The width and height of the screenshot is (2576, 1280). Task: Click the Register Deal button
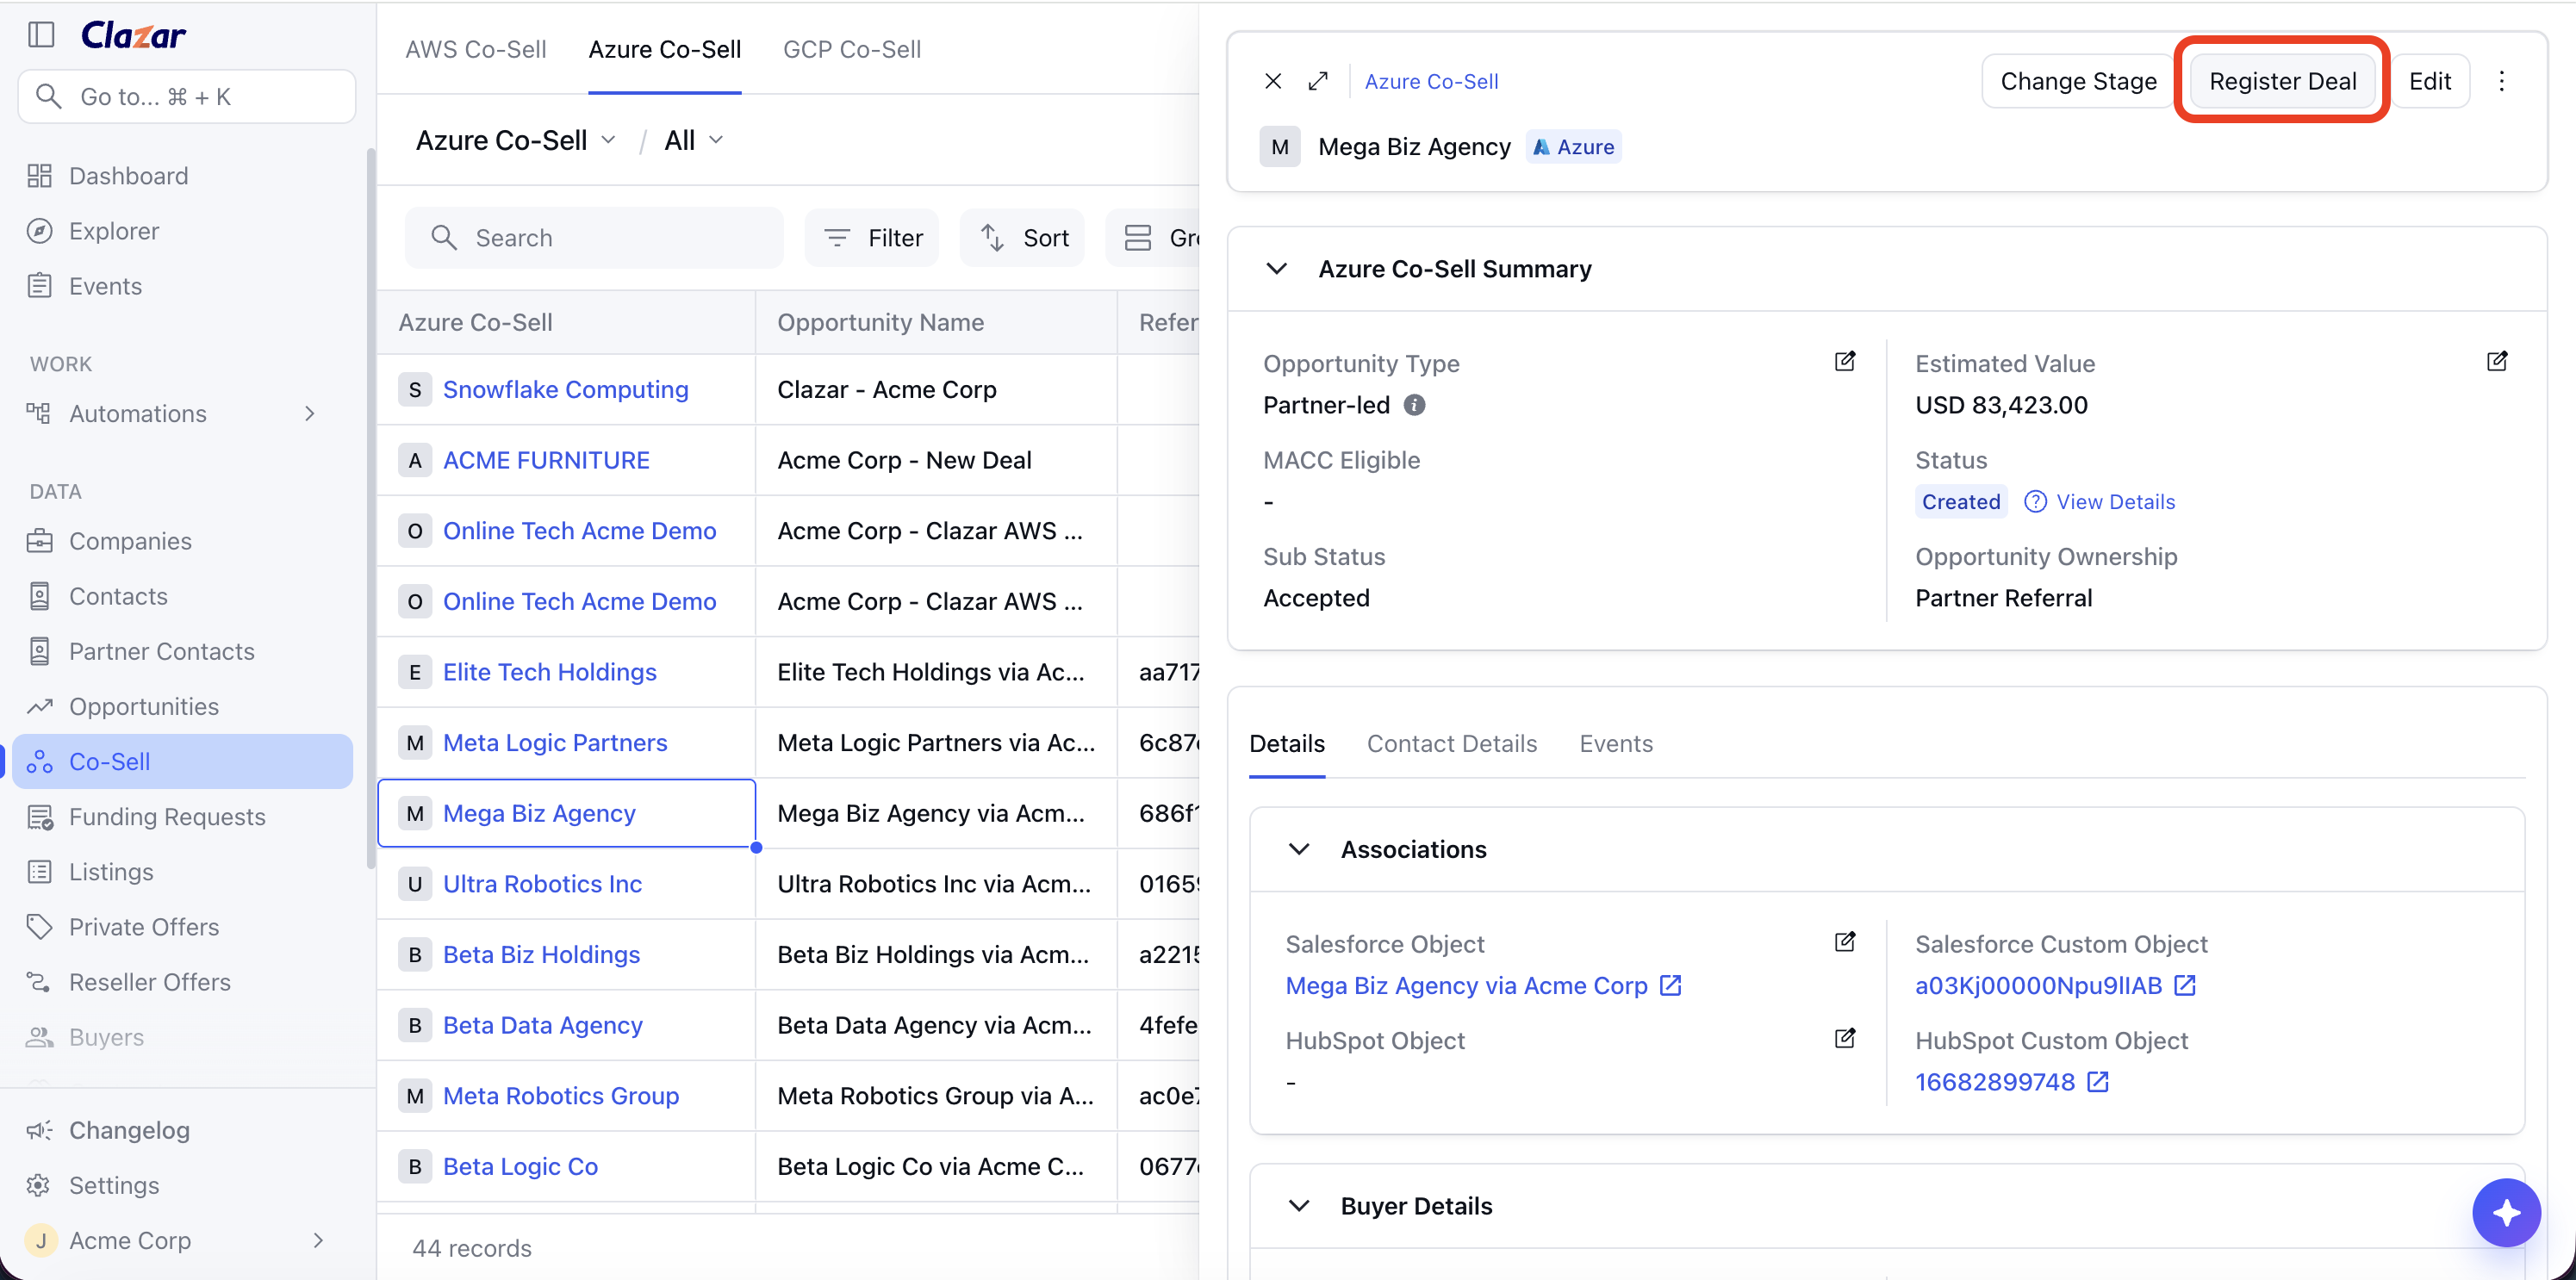[x=2282, y=81]
